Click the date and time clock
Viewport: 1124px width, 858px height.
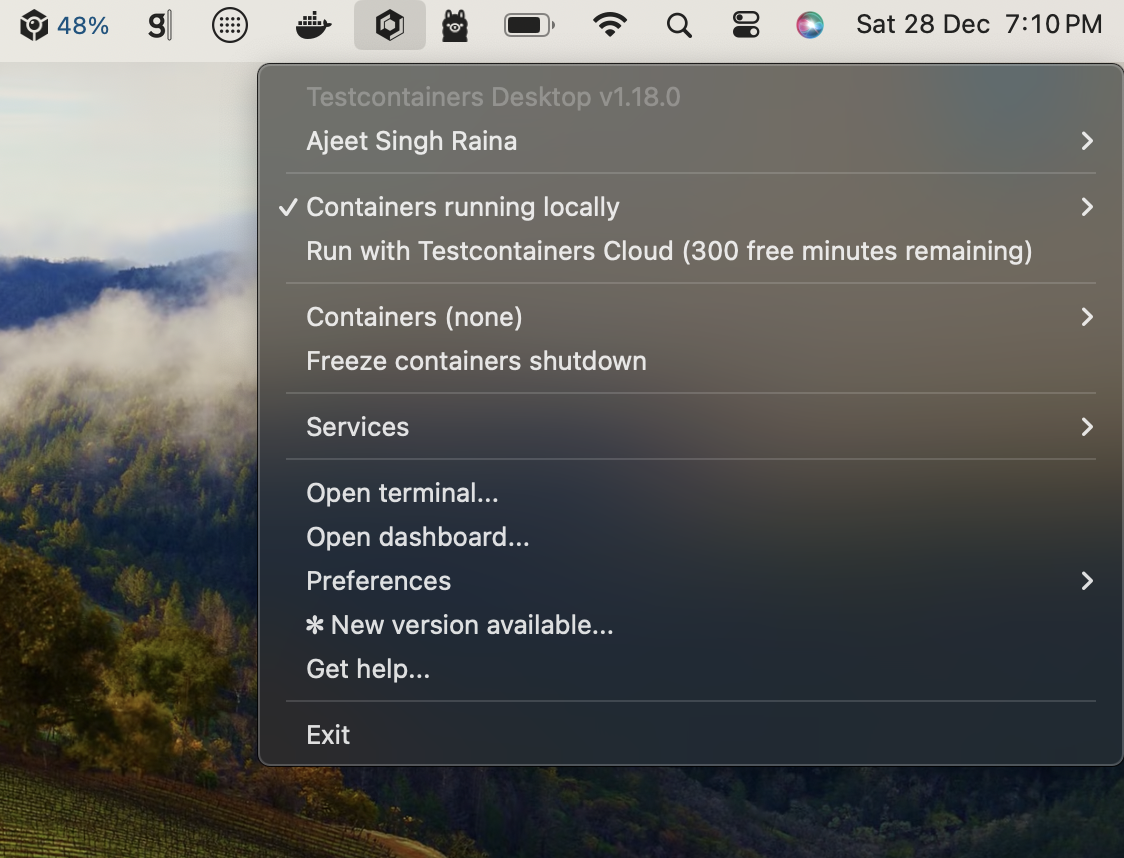[x=979, y=25]
